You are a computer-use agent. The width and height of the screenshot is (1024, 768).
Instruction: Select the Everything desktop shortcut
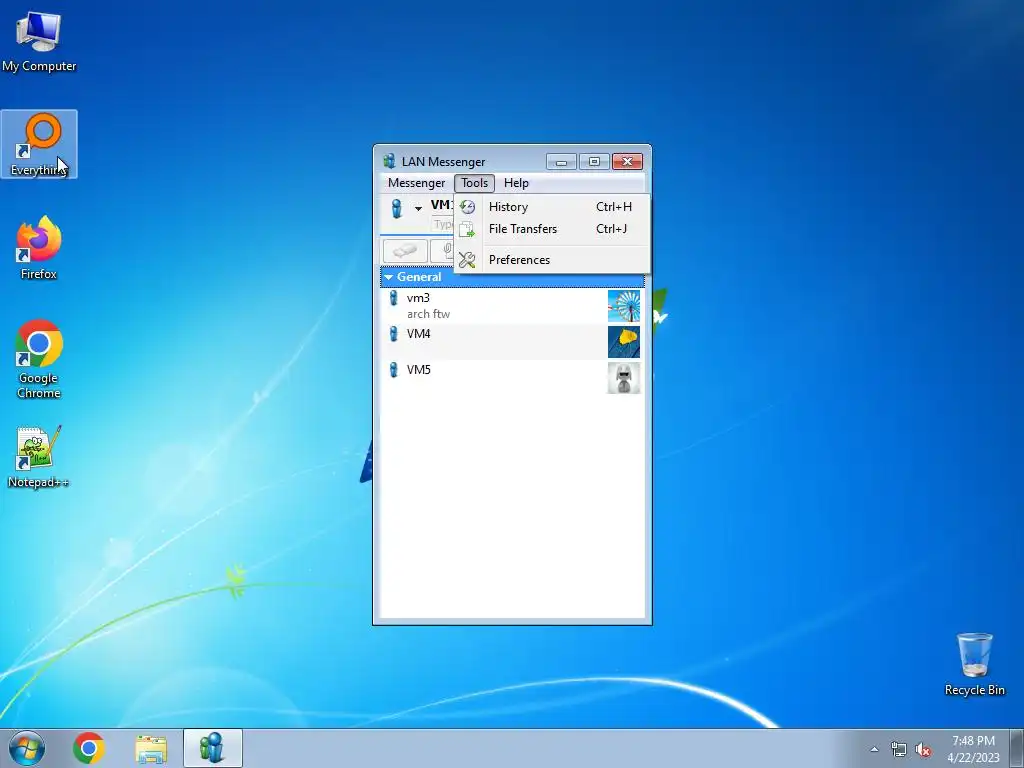39,144
